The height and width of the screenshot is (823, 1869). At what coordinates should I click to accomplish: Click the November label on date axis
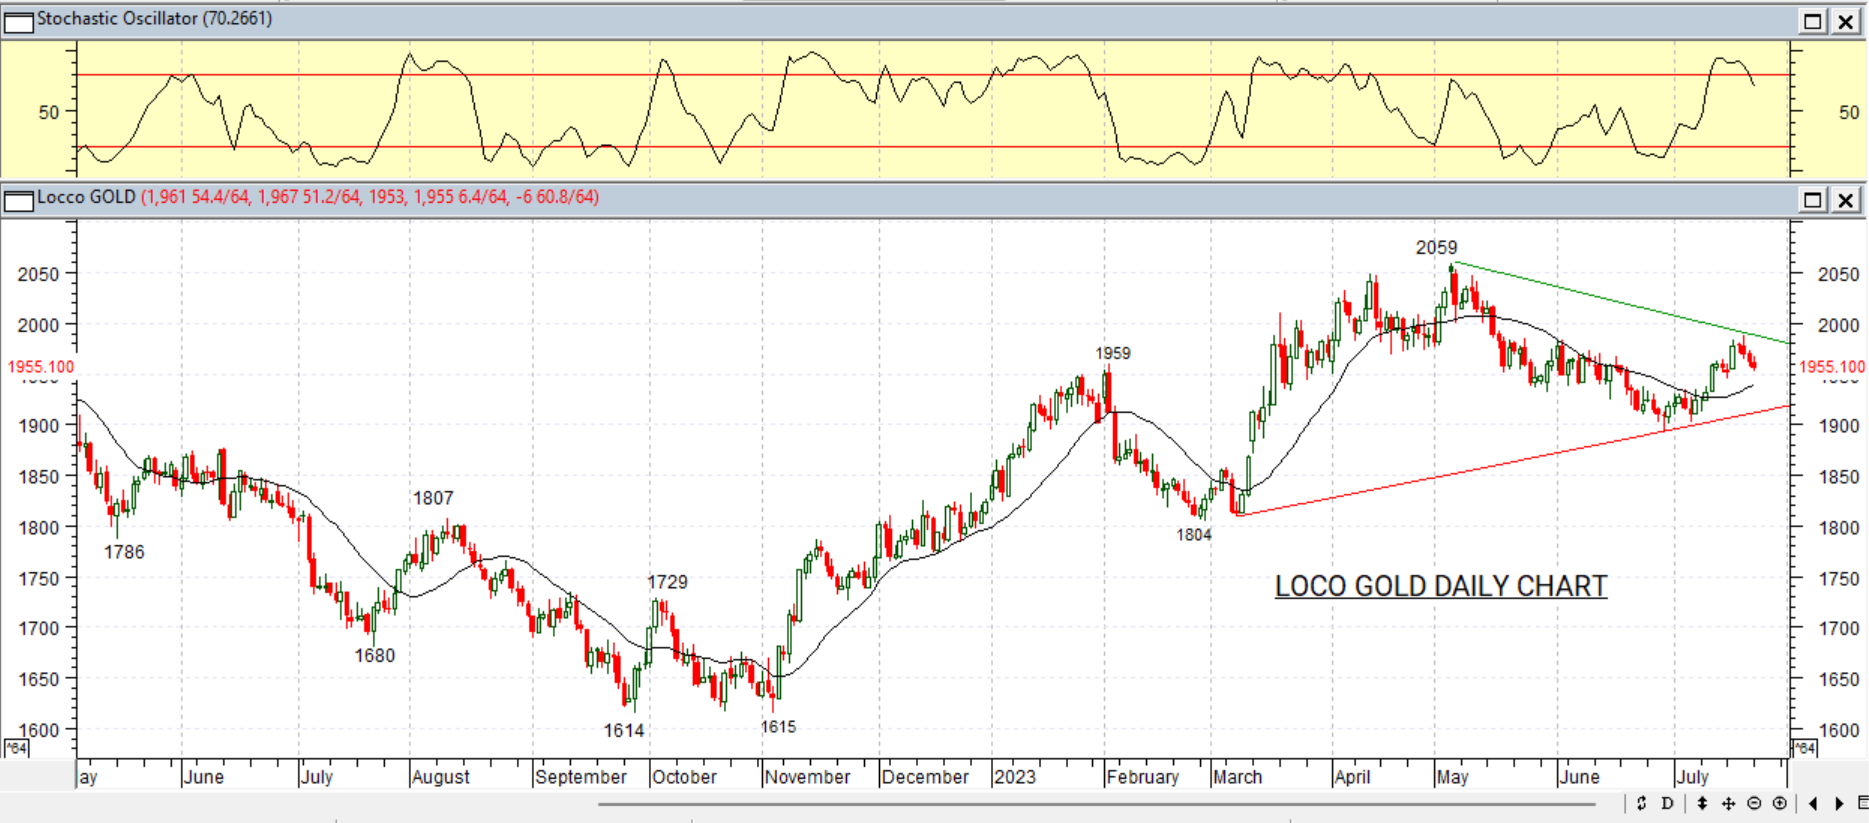click(807, 777)
